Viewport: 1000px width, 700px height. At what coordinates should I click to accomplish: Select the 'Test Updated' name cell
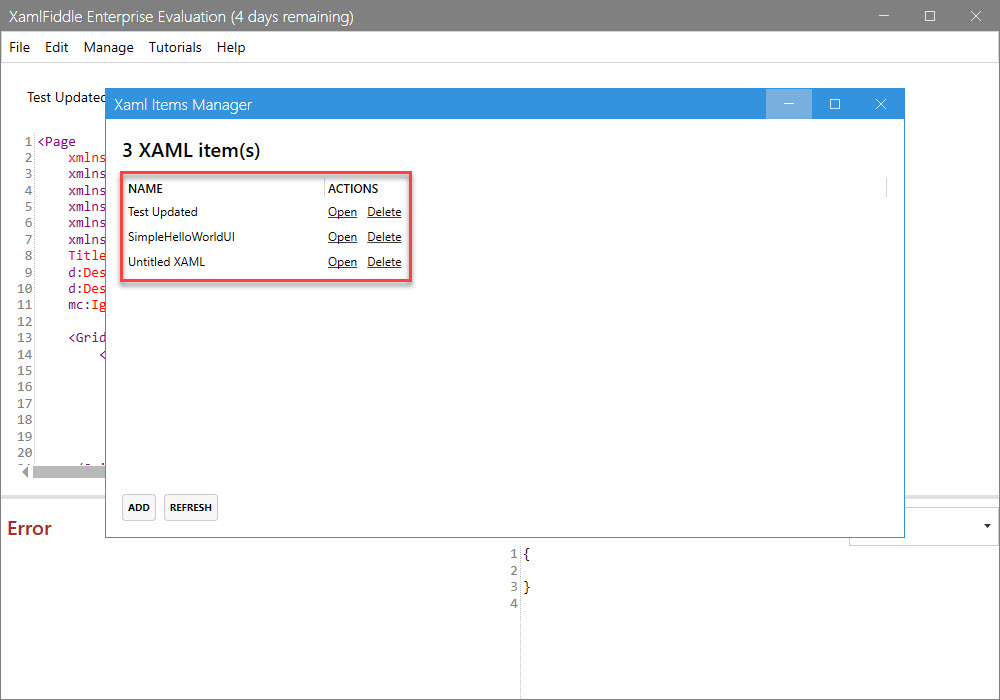pyautogui.click(x=163, y=212)
